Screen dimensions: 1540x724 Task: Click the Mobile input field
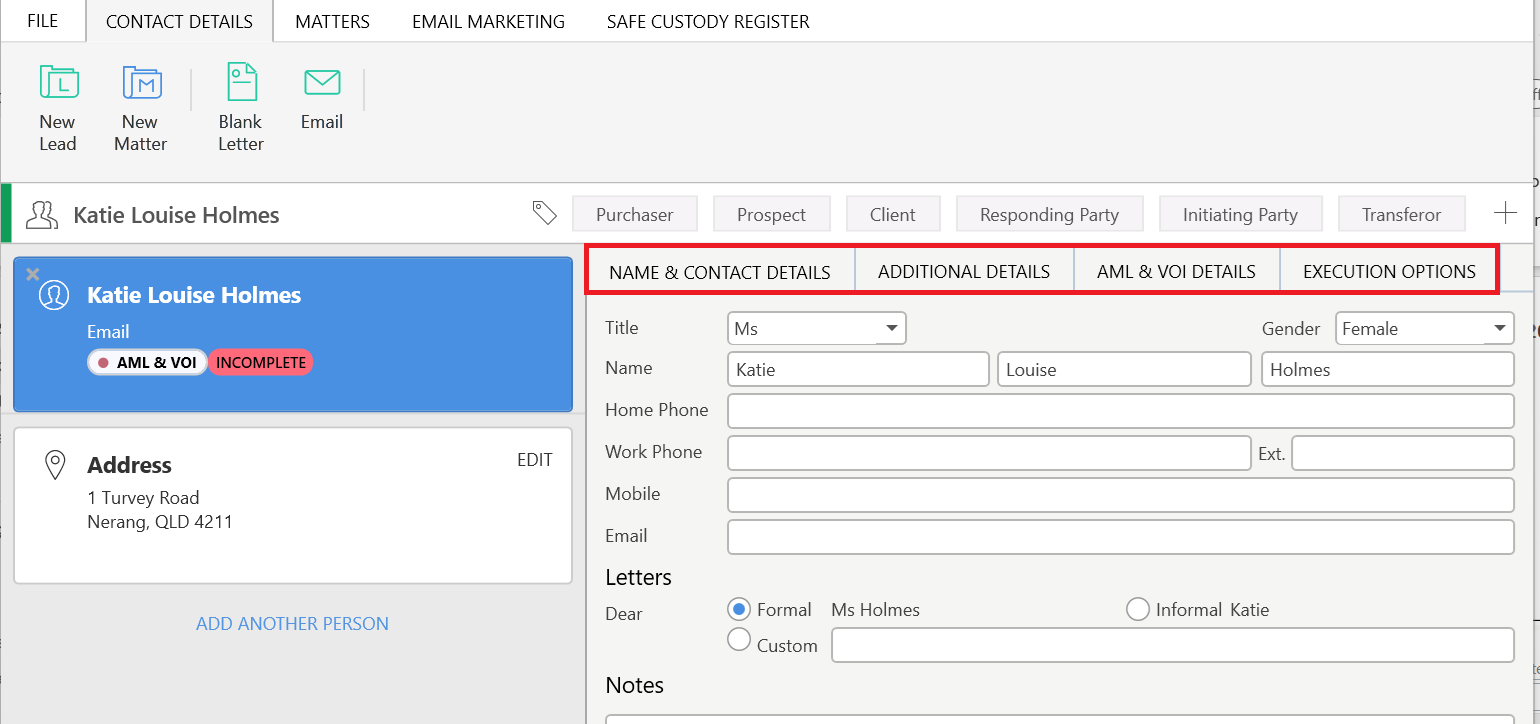tap(1120, 495)
